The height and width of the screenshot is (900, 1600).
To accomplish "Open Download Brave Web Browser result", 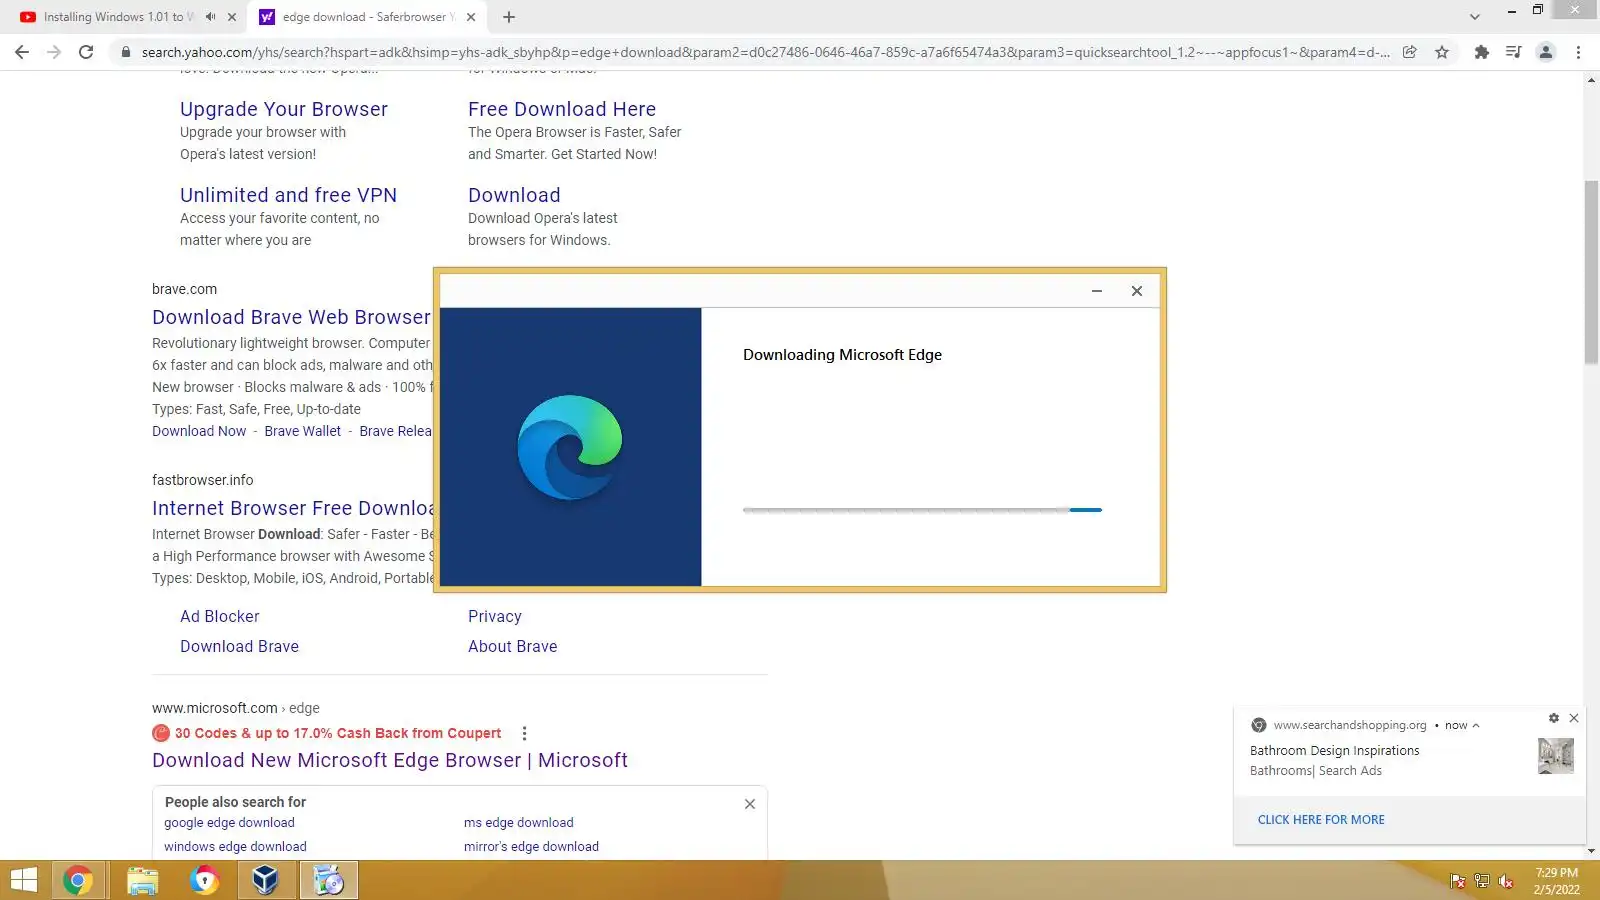I will (291, 317).
